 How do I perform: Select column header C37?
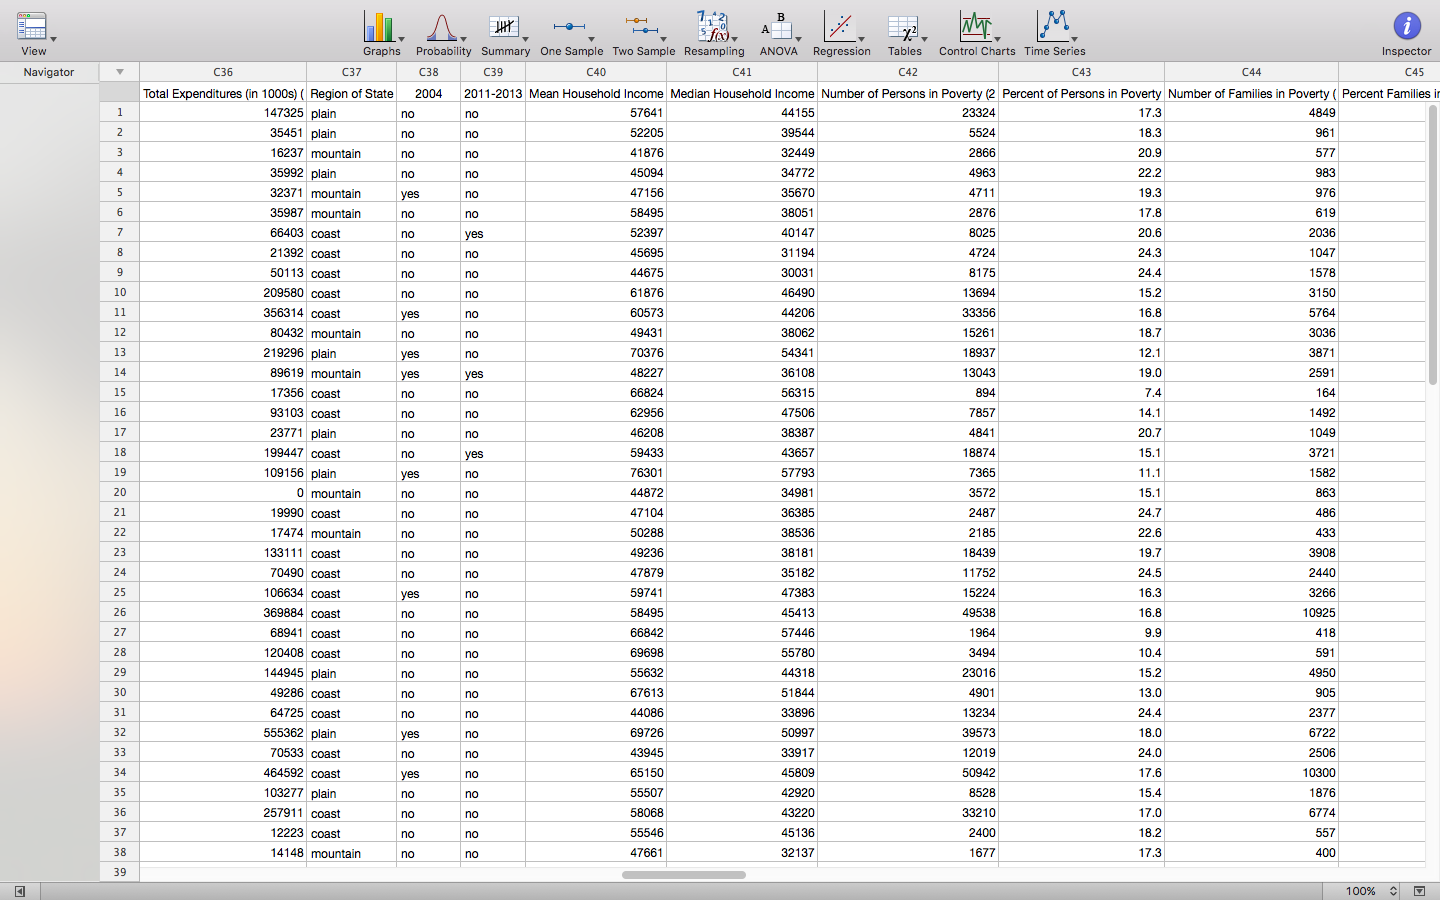352,72
